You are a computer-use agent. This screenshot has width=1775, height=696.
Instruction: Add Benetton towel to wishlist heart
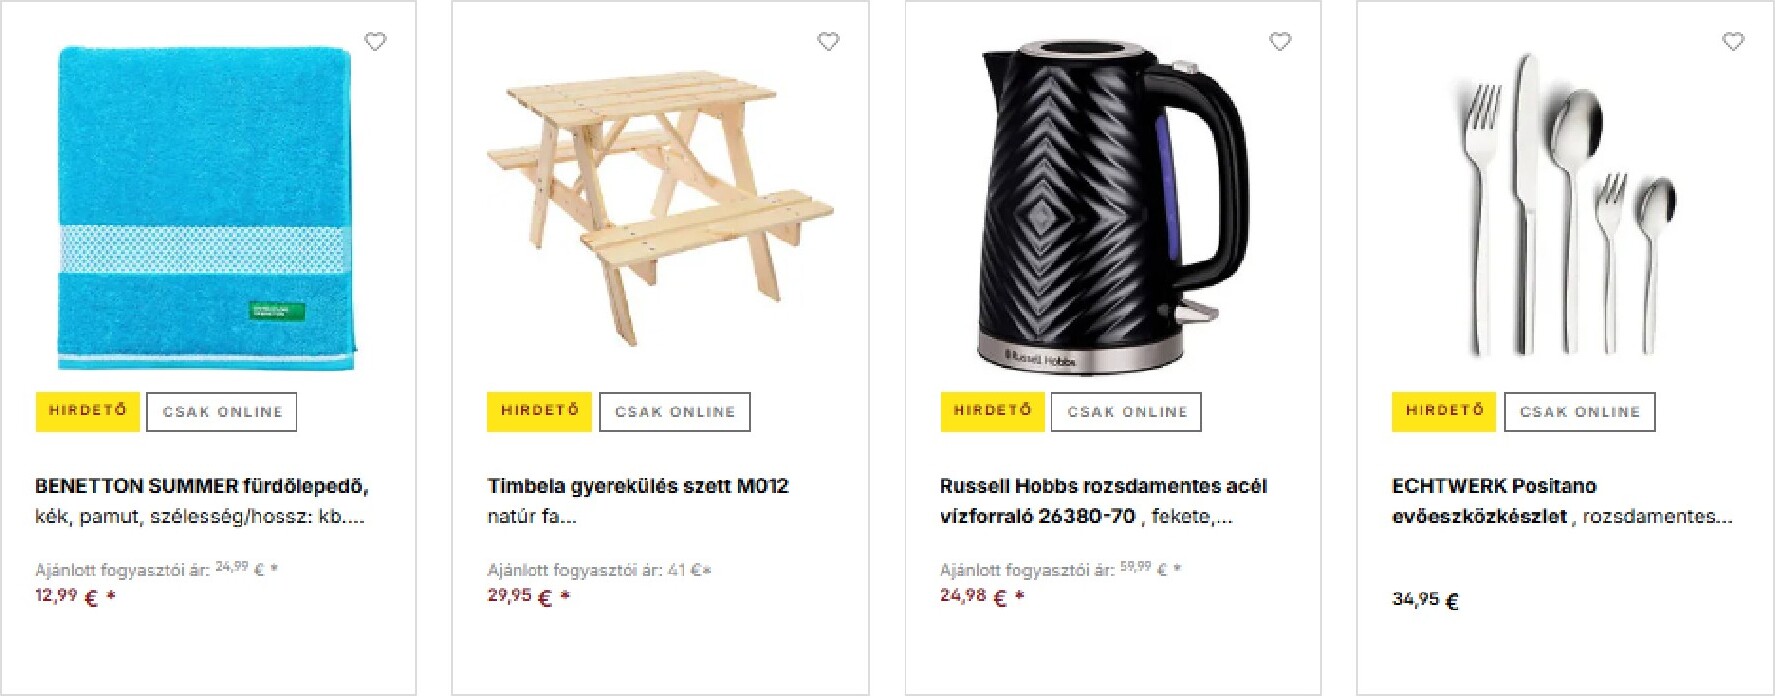[x=375, y=42]
